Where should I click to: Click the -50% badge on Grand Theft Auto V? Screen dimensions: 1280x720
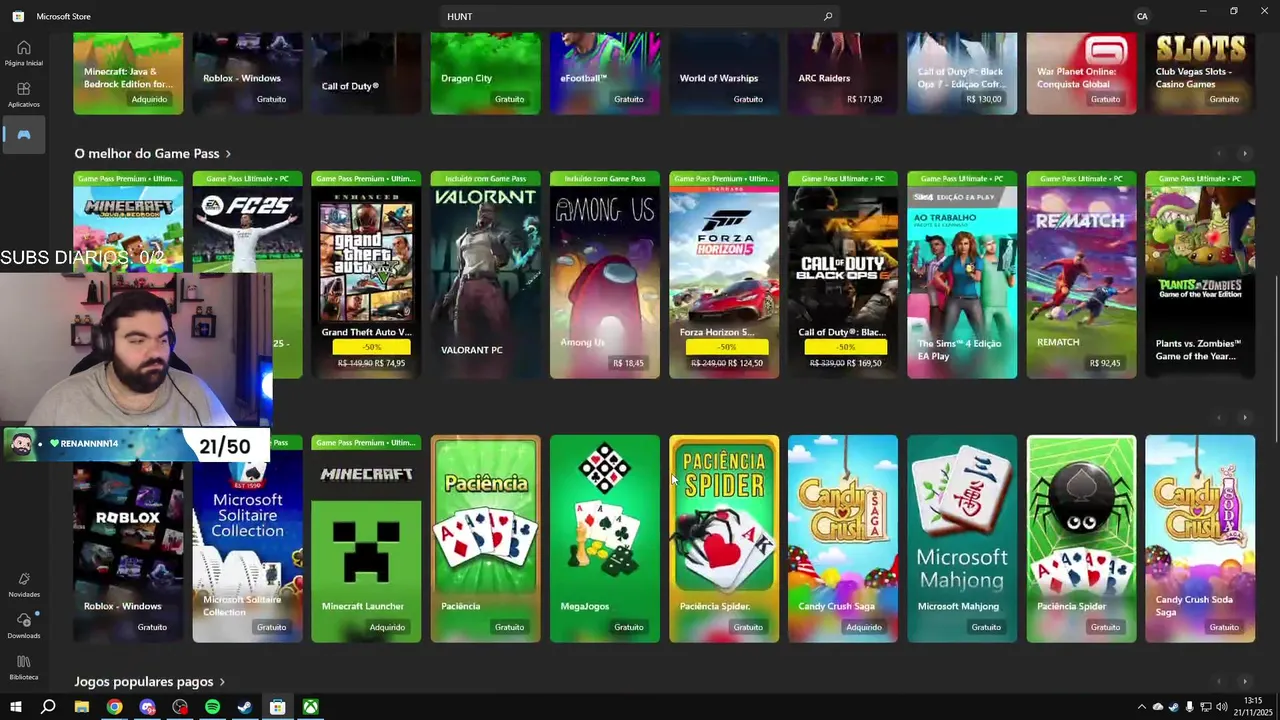point(372,347)
